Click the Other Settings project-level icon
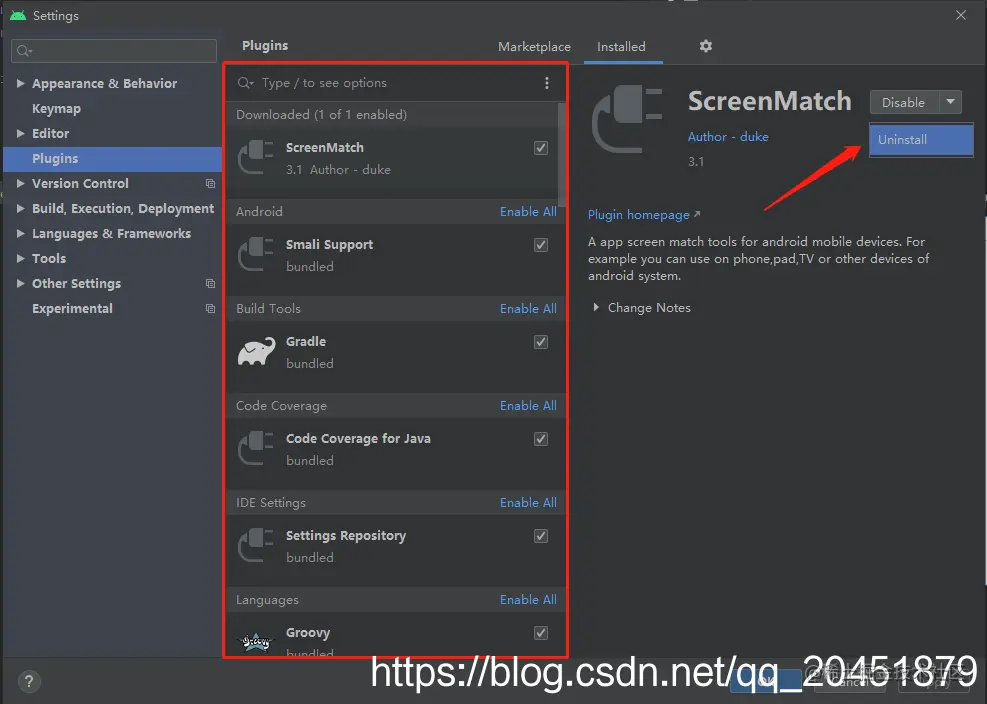The image size is (987, 704). 210,283
